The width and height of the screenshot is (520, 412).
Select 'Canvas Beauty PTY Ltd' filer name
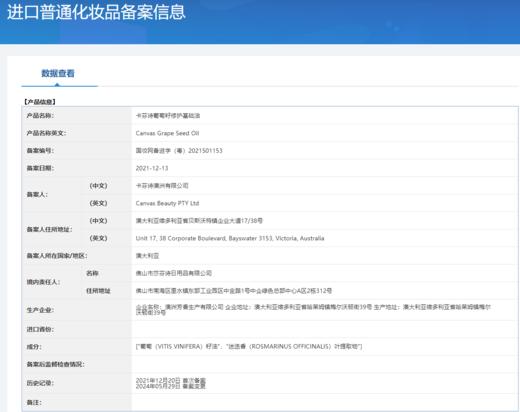(x=167, y=203)
